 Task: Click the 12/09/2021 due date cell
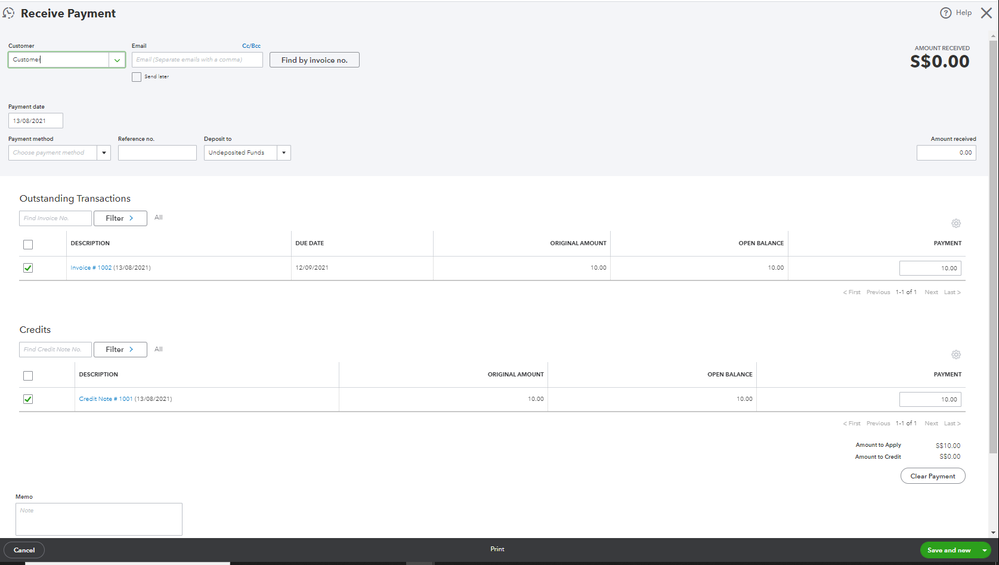pos(312,268)
